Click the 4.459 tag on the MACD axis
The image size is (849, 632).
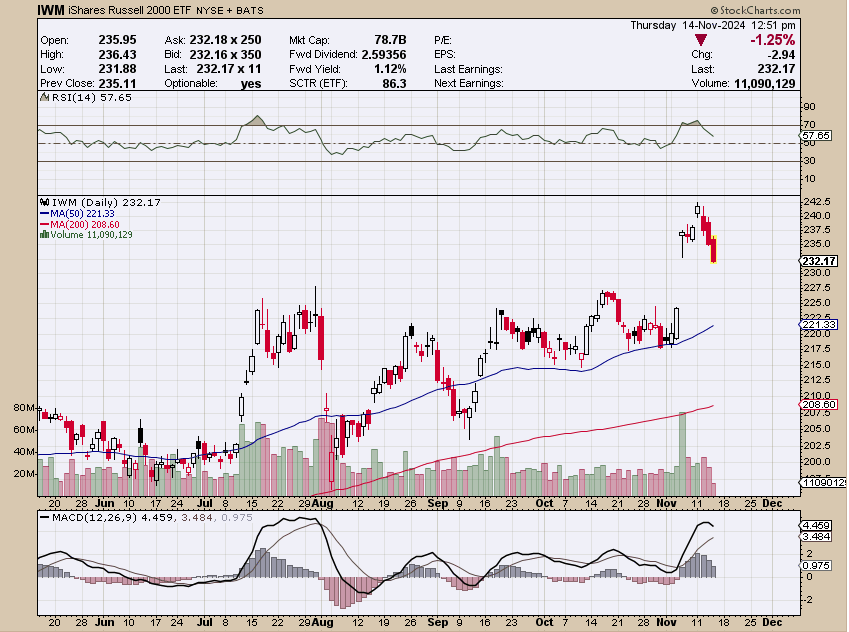[x=817, y=525]
